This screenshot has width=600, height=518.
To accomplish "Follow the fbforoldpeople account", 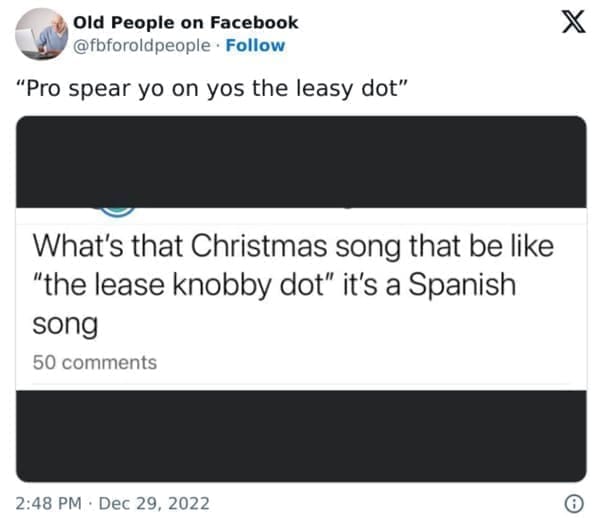I will point(255,45).
